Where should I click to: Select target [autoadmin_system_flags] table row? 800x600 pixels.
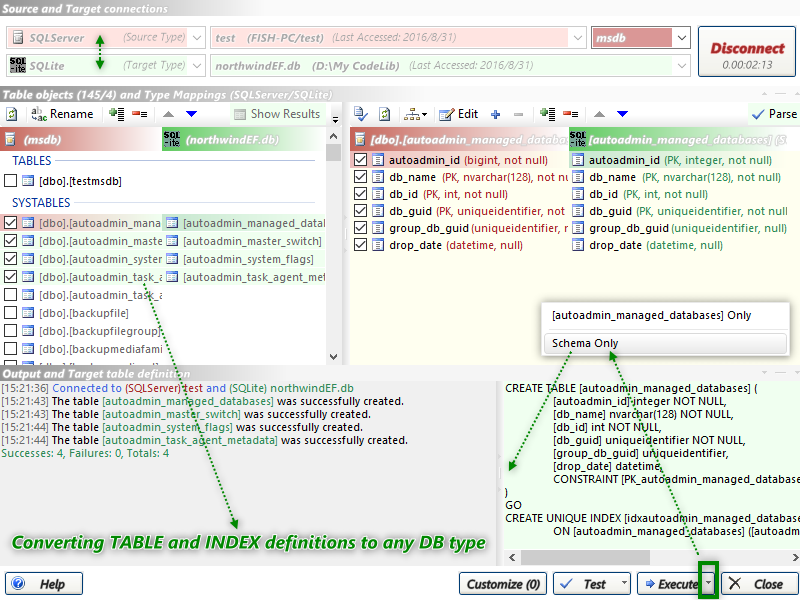pos(244,259)
